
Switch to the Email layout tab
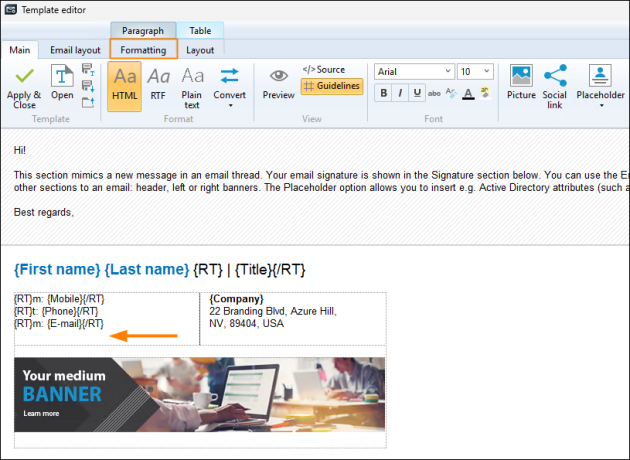(x=75, y=50)
